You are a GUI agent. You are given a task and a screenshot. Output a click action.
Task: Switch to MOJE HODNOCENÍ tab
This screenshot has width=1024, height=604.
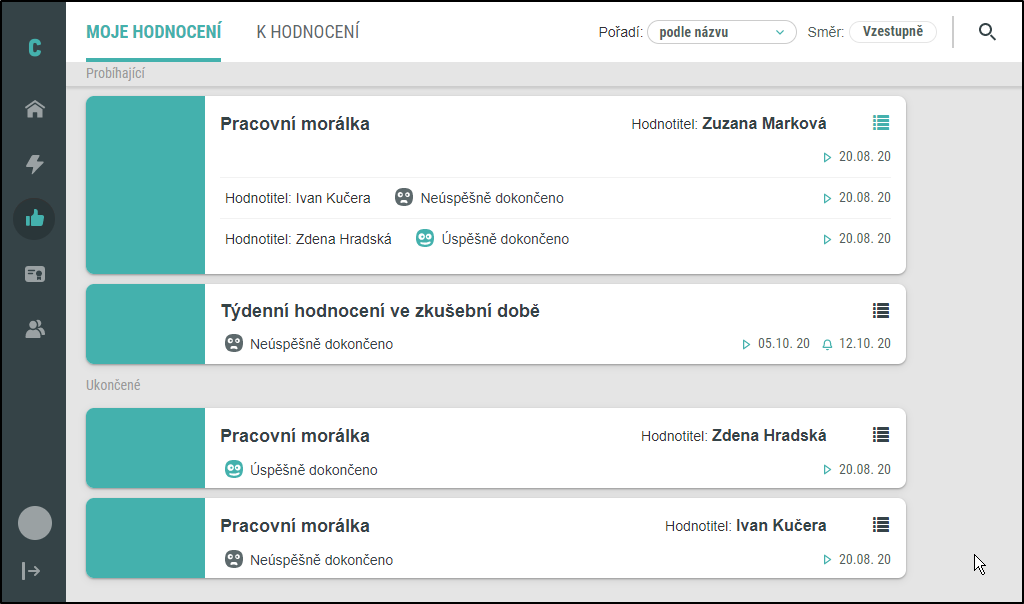153,32
